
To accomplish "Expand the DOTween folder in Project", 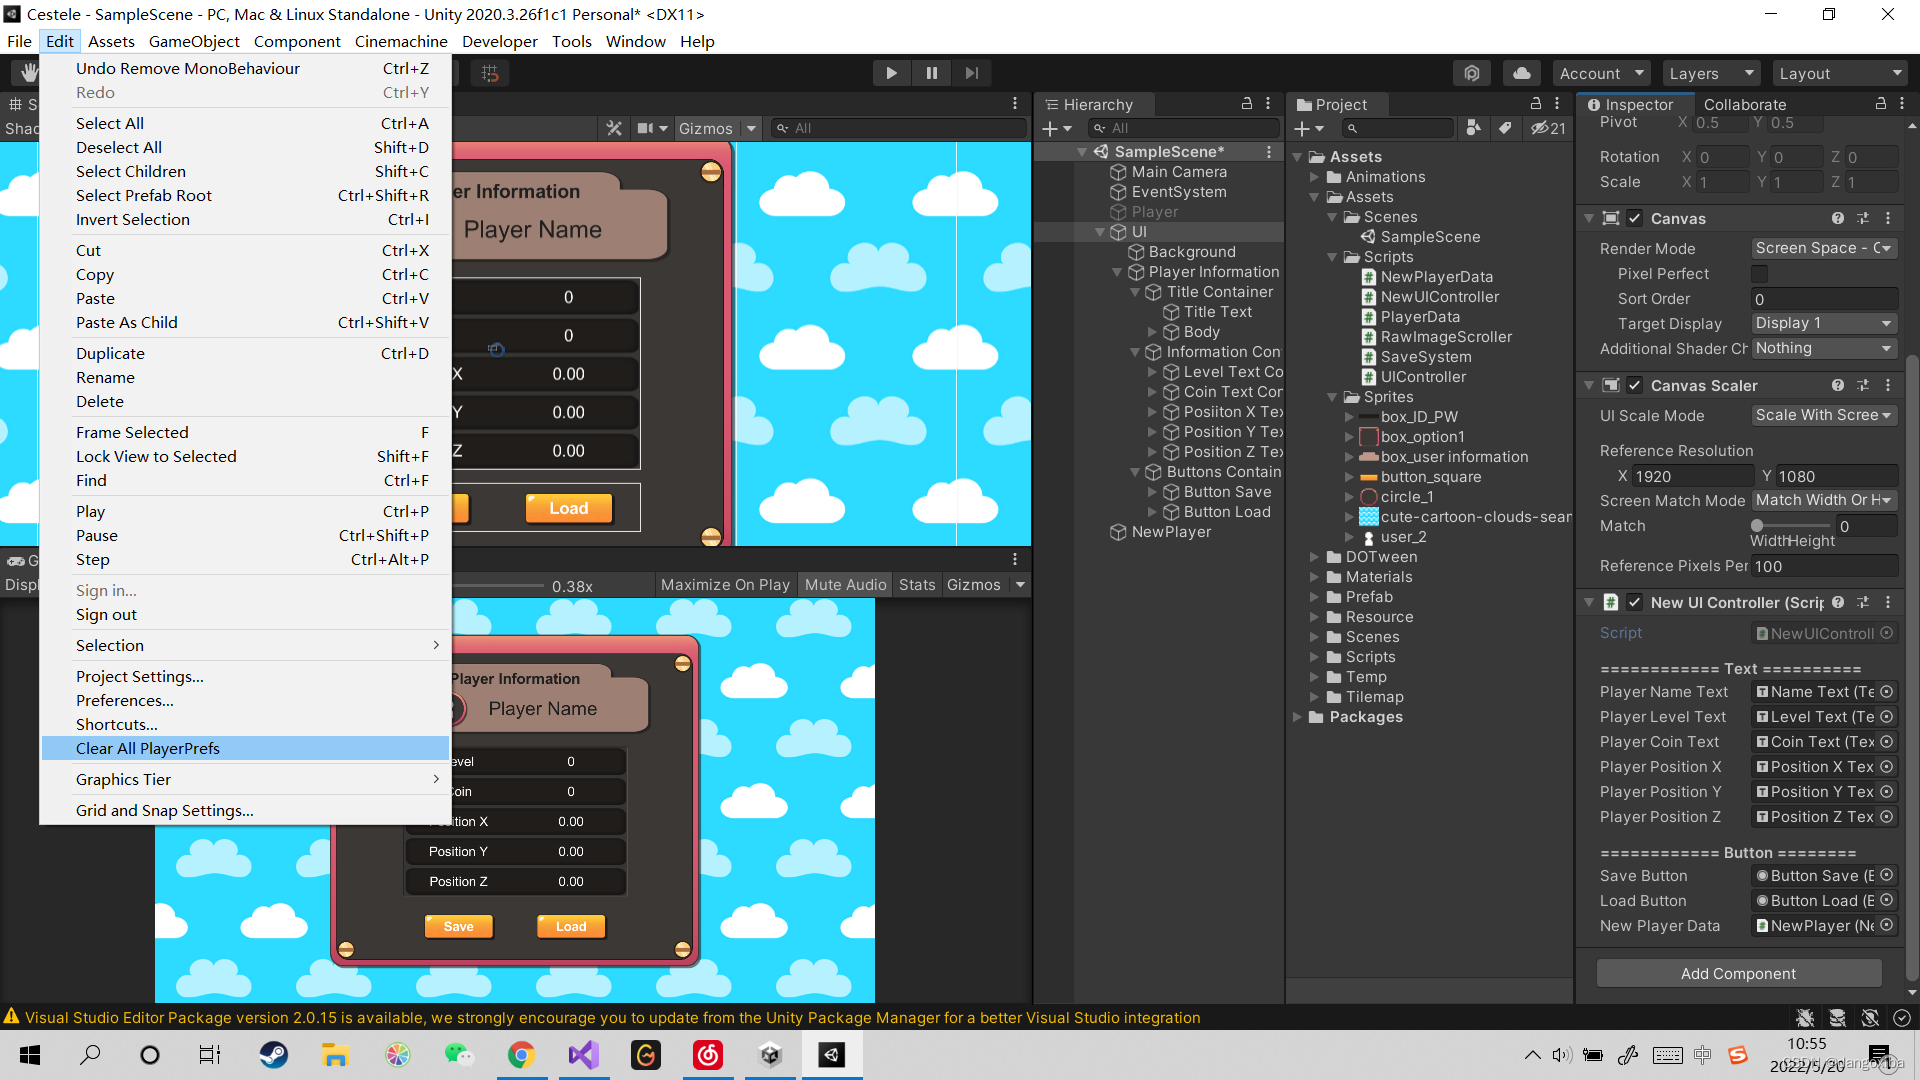I will click(x=1314, y=557).
